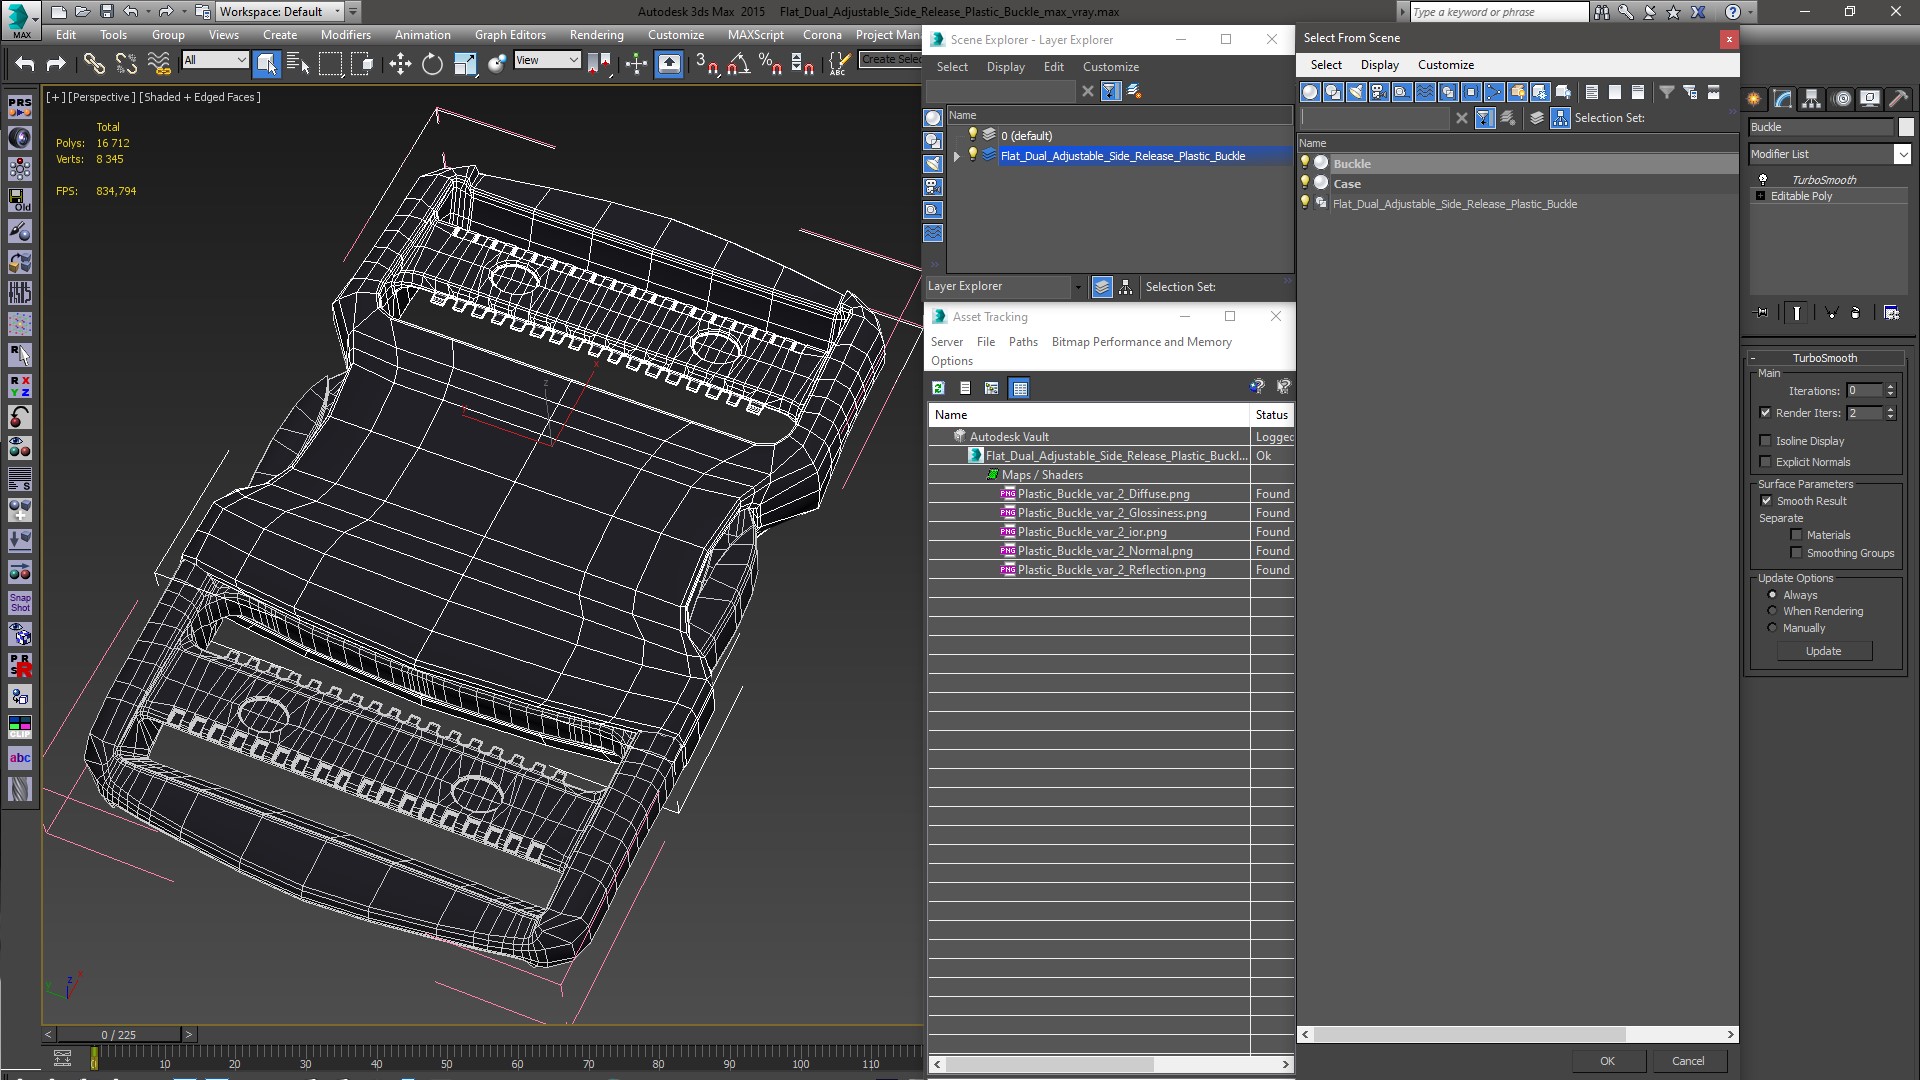Open the View reference coordinate dropdown
1920x1080 pixels.
pos(546,60)
